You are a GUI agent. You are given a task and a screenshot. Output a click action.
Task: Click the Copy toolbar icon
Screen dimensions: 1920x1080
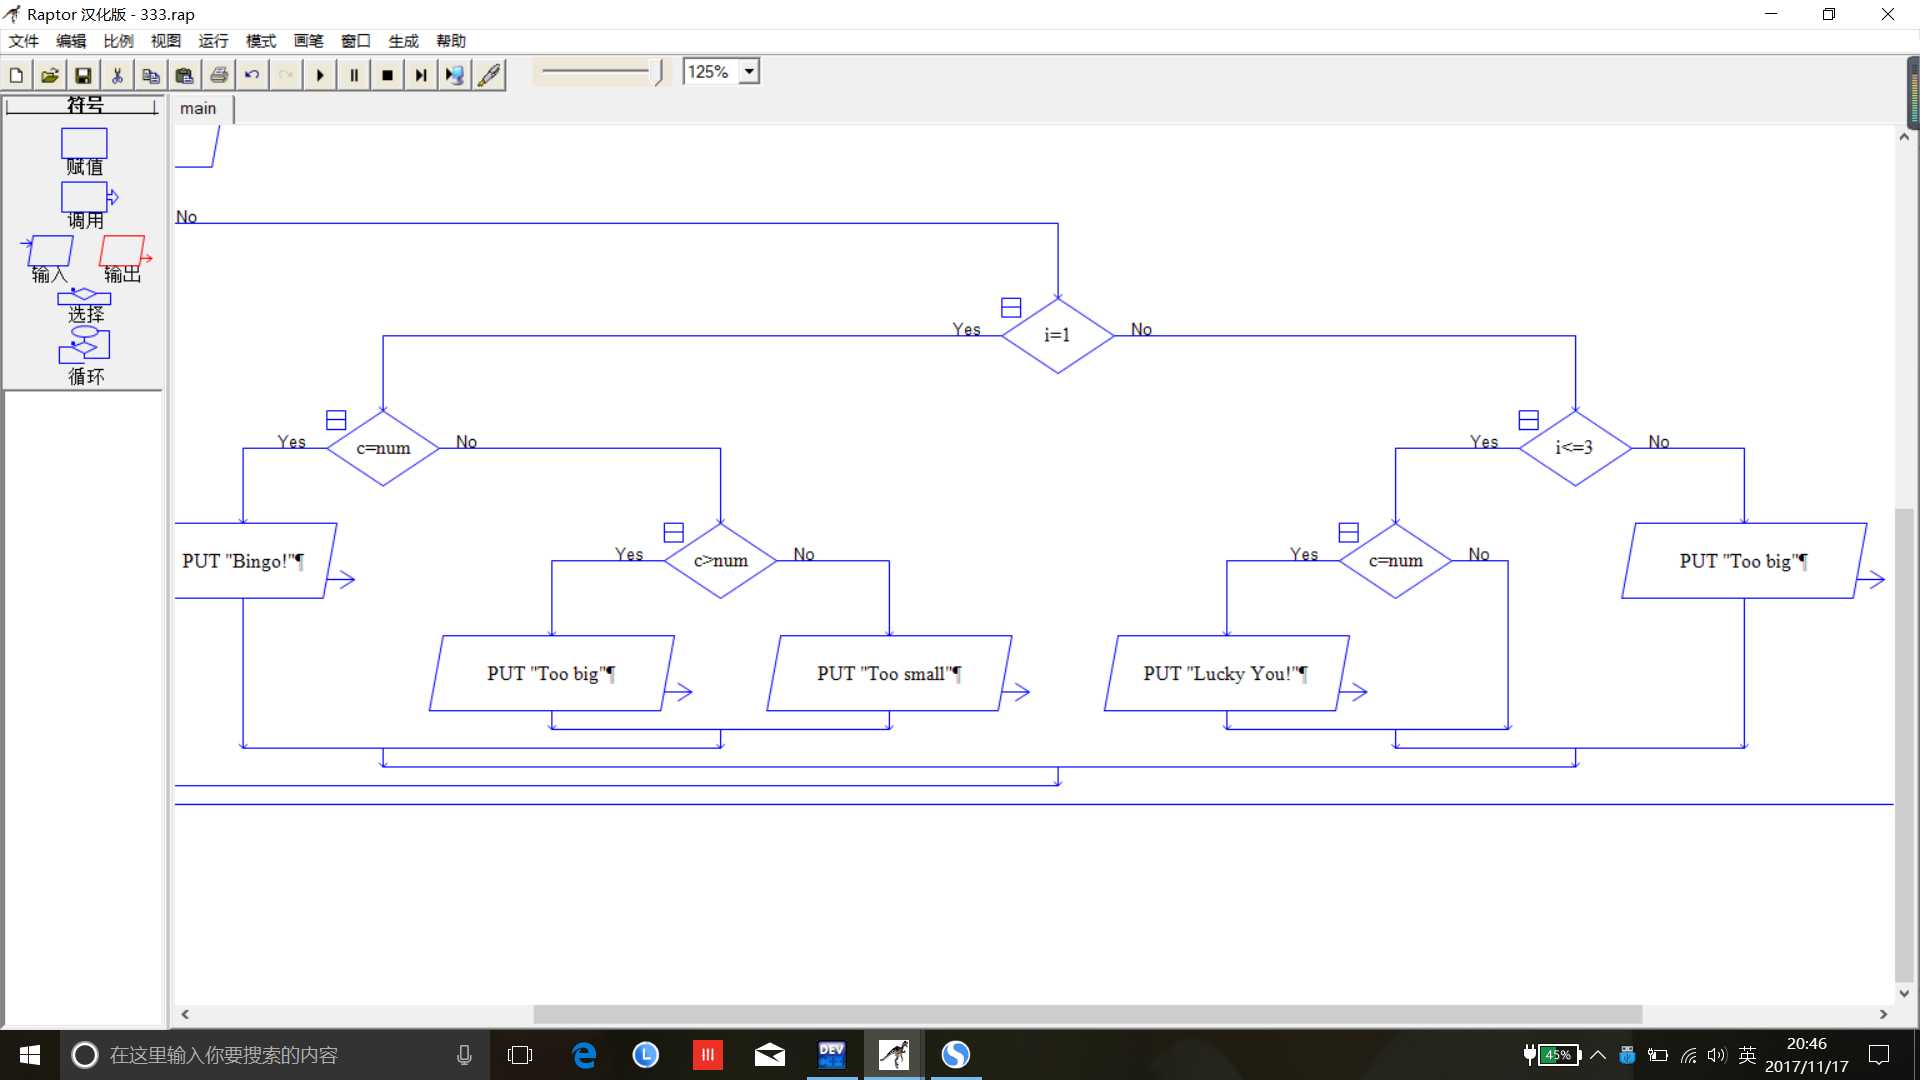pyautogui.click(x=151, y=75)
